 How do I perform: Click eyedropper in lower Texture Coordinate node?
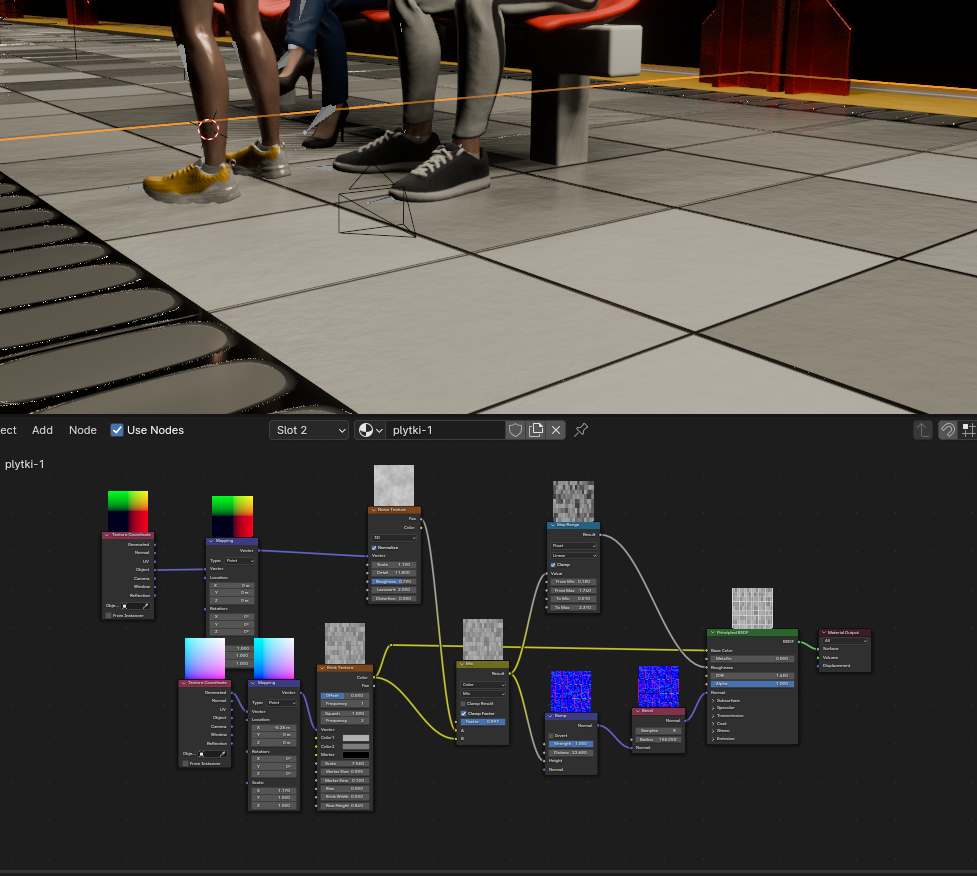coord(222,753)
